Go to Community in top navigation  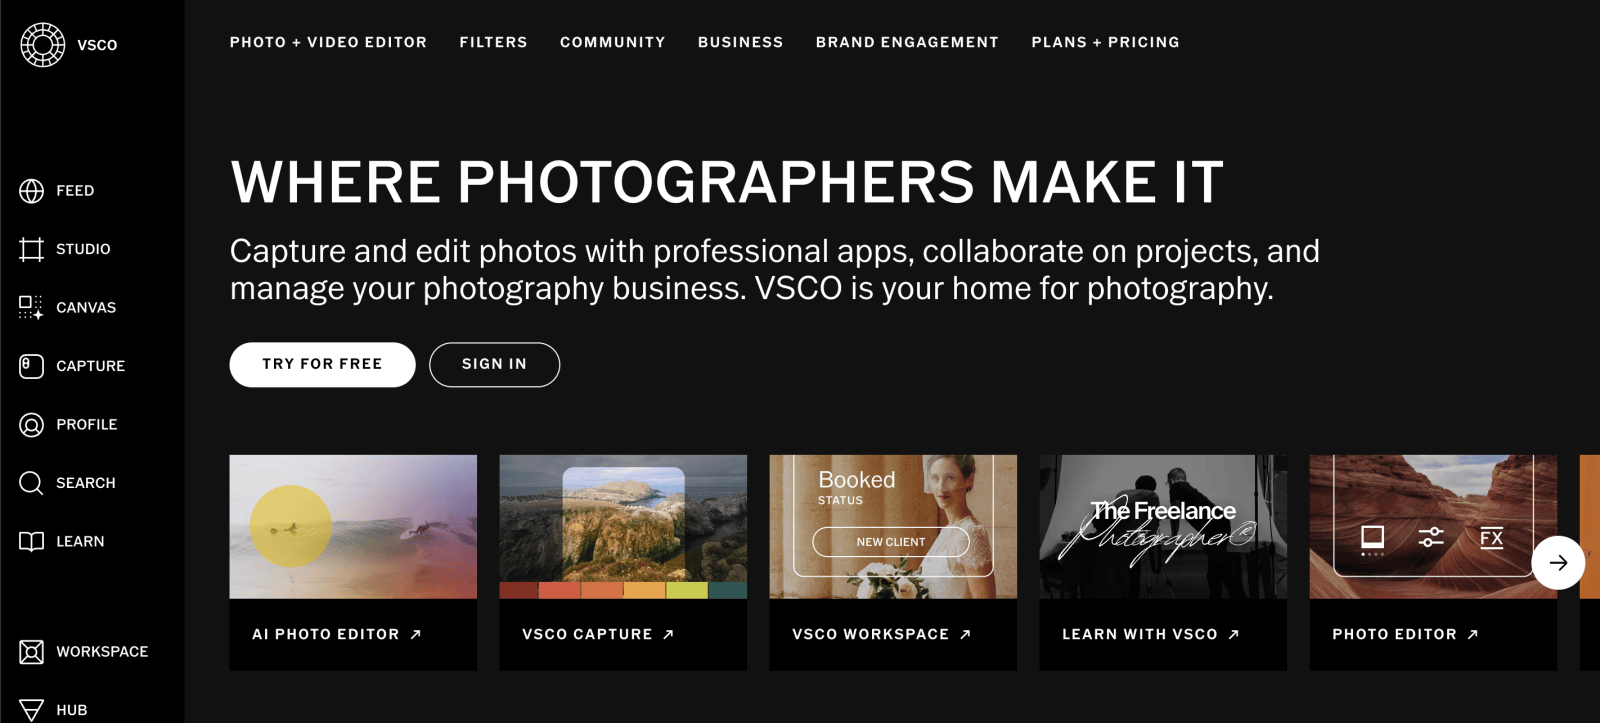tap(612, 42)
